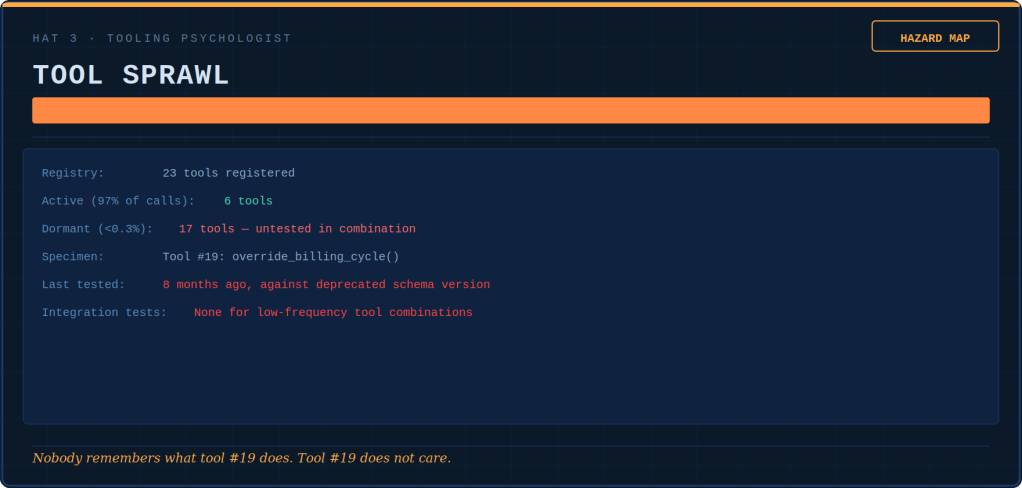Click the thin orange strip at the top edge
Screen dimensions: 1022x488
tap(510, 4)
